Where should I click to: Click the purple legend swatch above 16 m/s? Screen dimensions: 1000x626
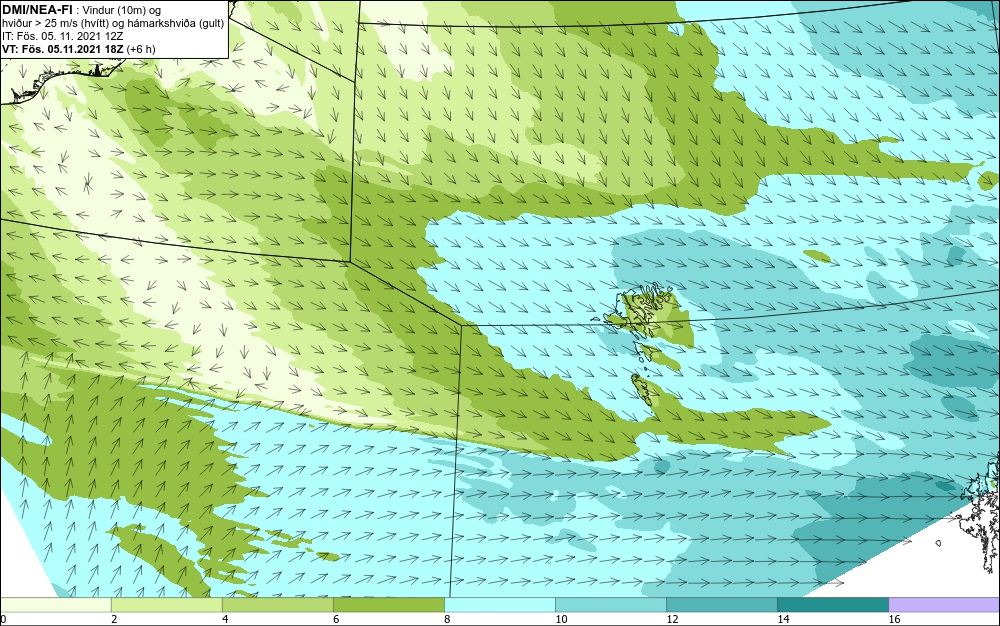[944, 605]
